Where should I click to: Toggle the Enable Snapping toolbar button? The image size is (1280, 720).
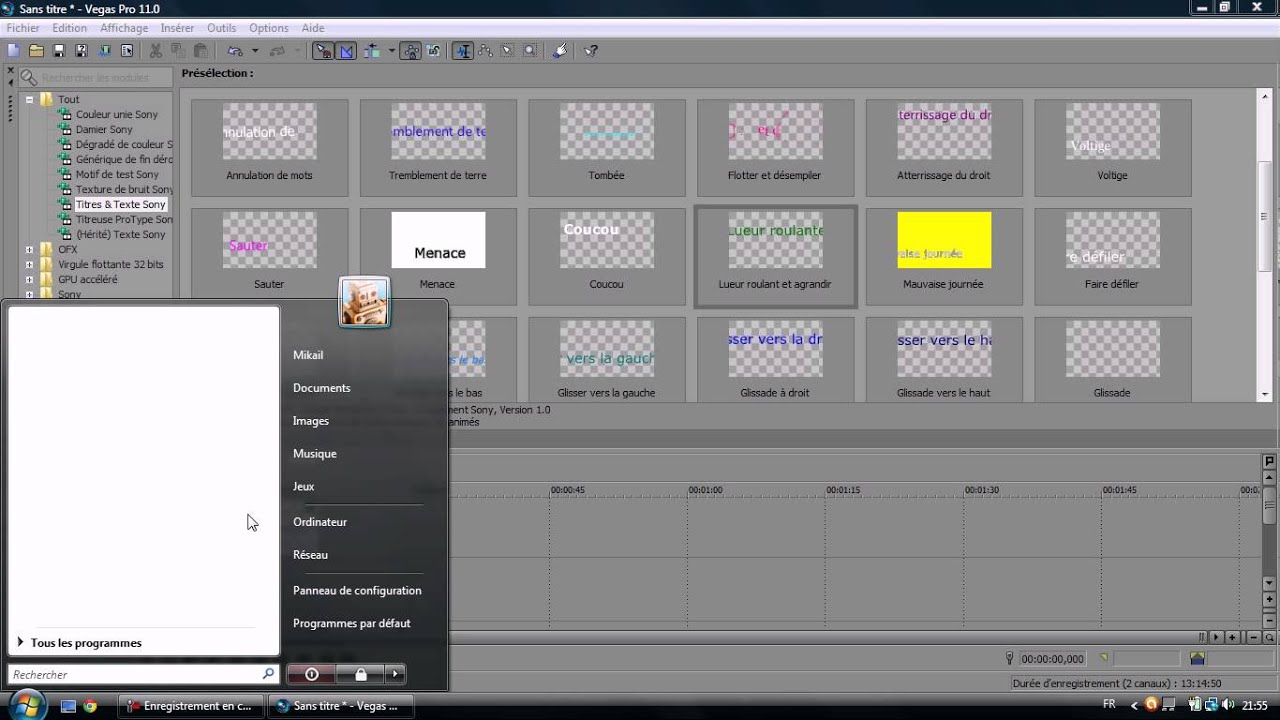[x=323, y=51]
